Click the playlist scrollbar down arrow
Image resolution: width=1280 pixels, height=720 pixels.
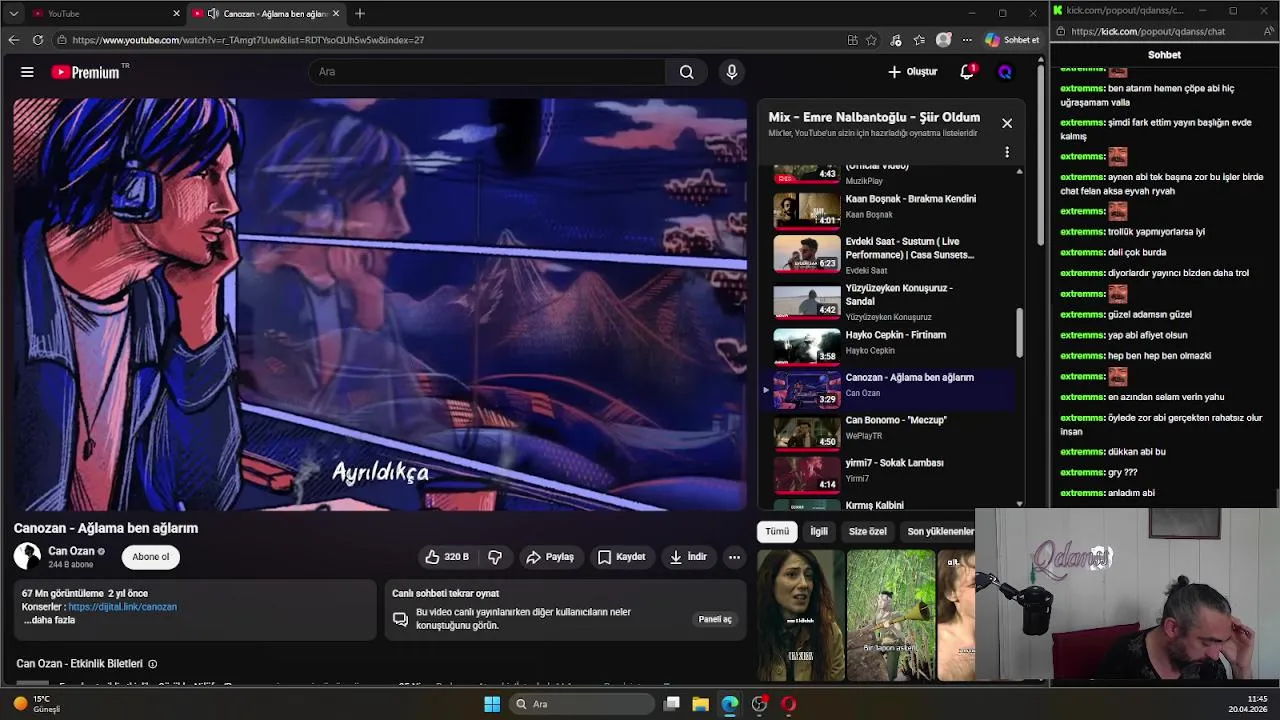coord(1020,504)
